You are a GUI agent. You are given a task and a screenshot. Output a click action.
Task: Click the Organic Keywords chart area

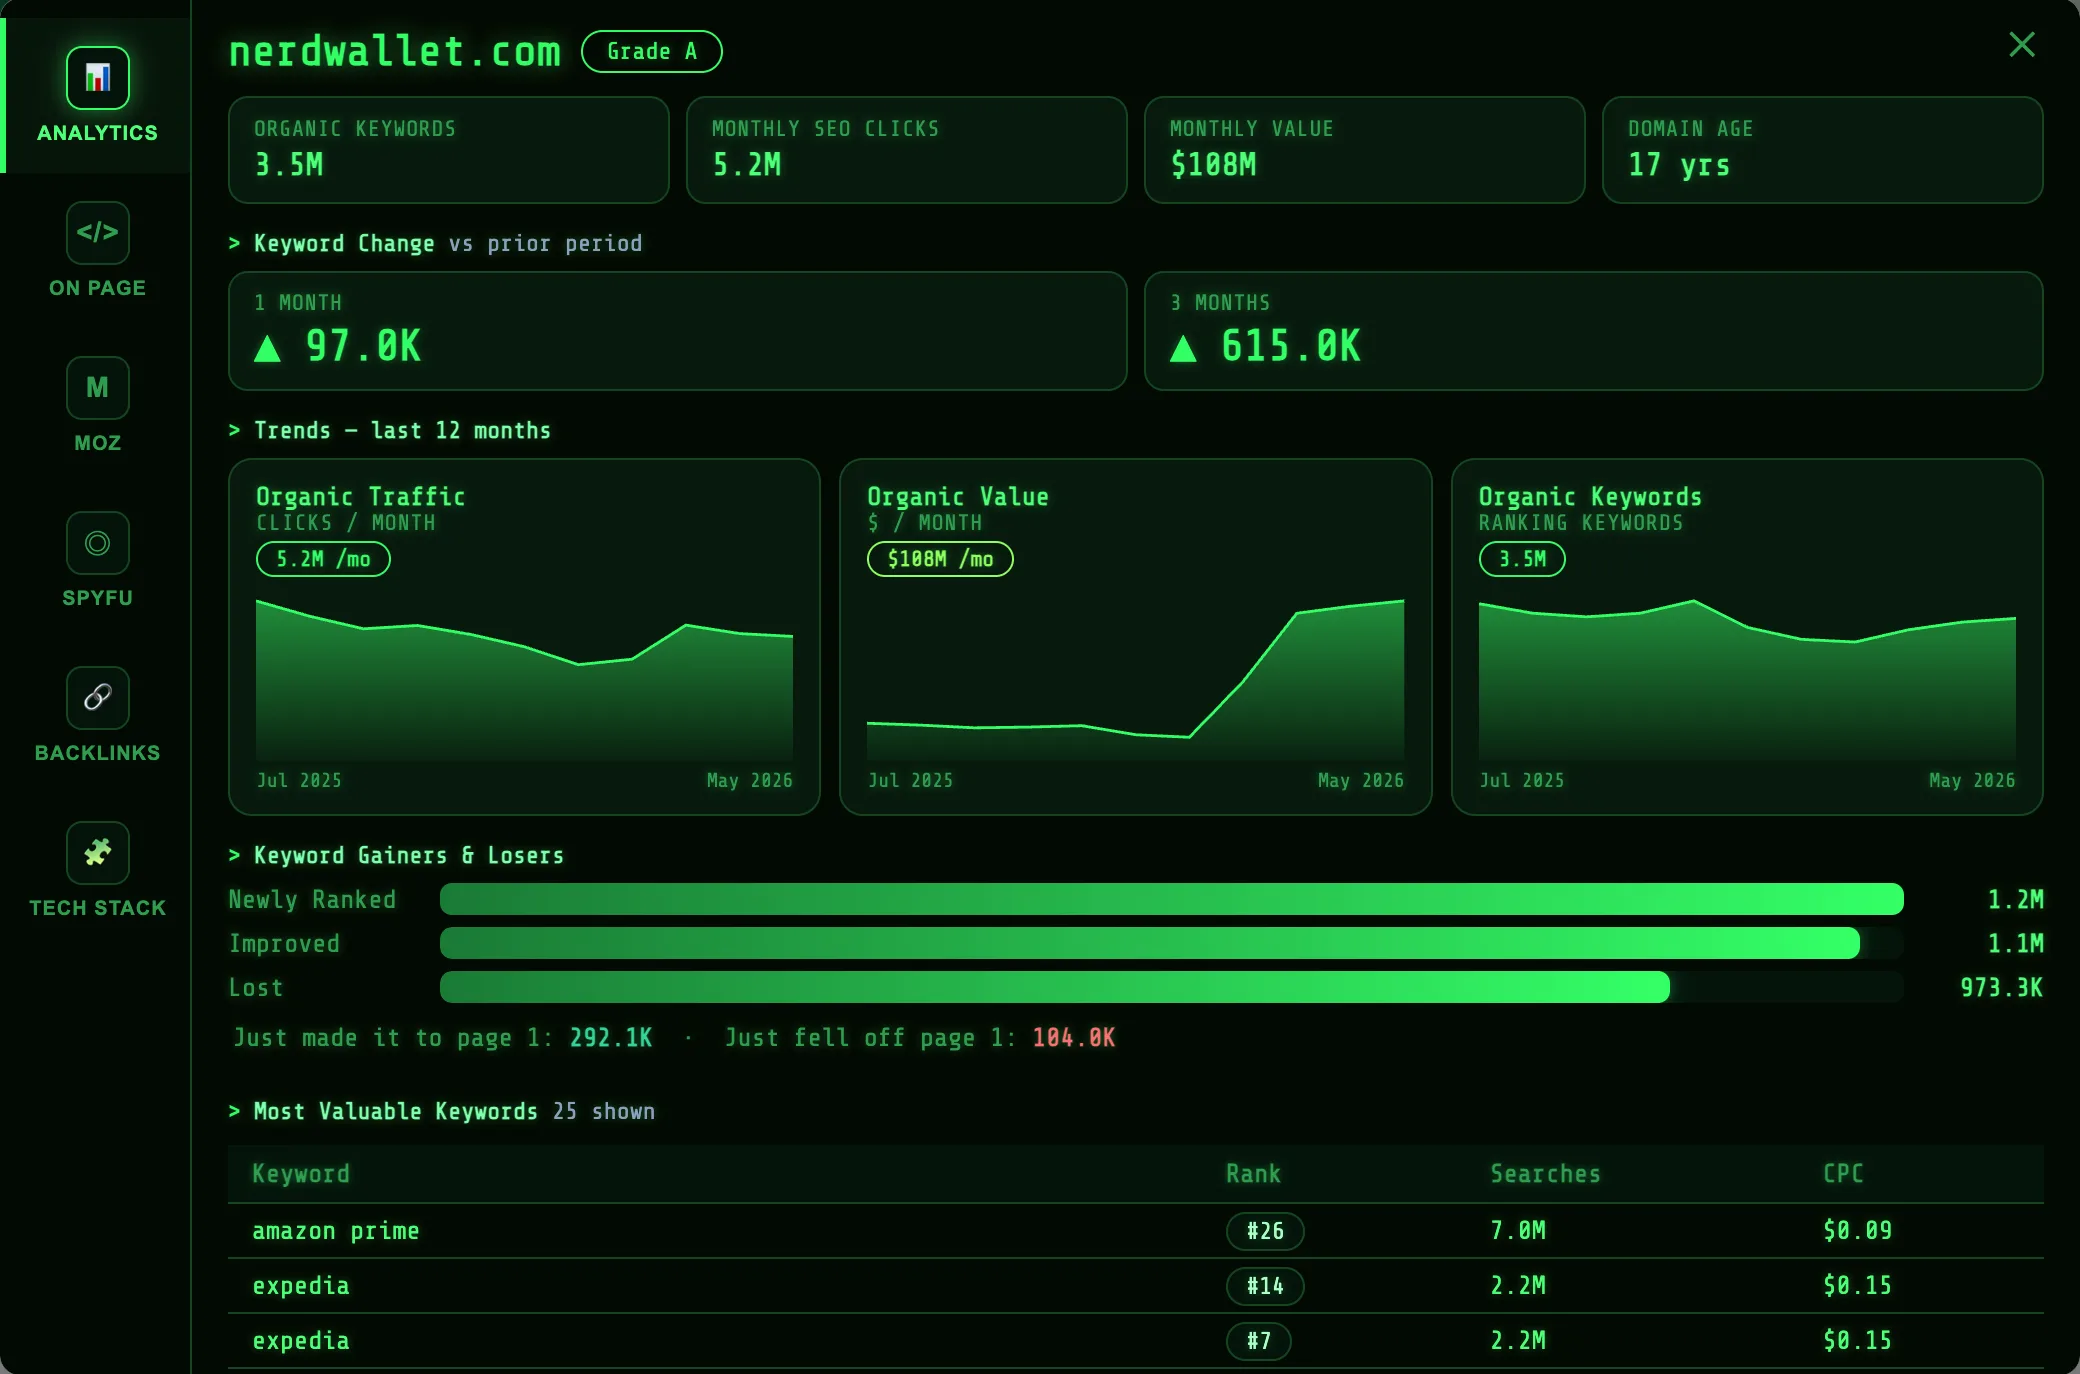point(1747,680)
